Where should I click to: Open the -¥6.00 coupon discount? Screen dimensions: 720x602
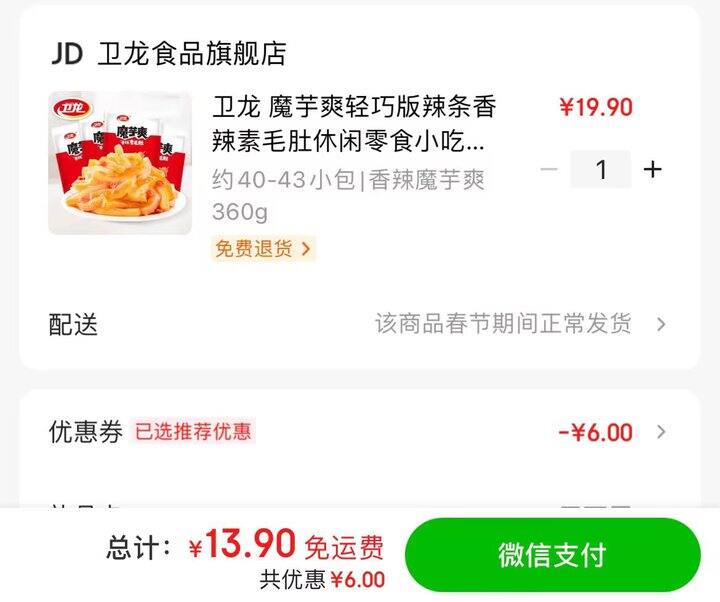(596, 432)
